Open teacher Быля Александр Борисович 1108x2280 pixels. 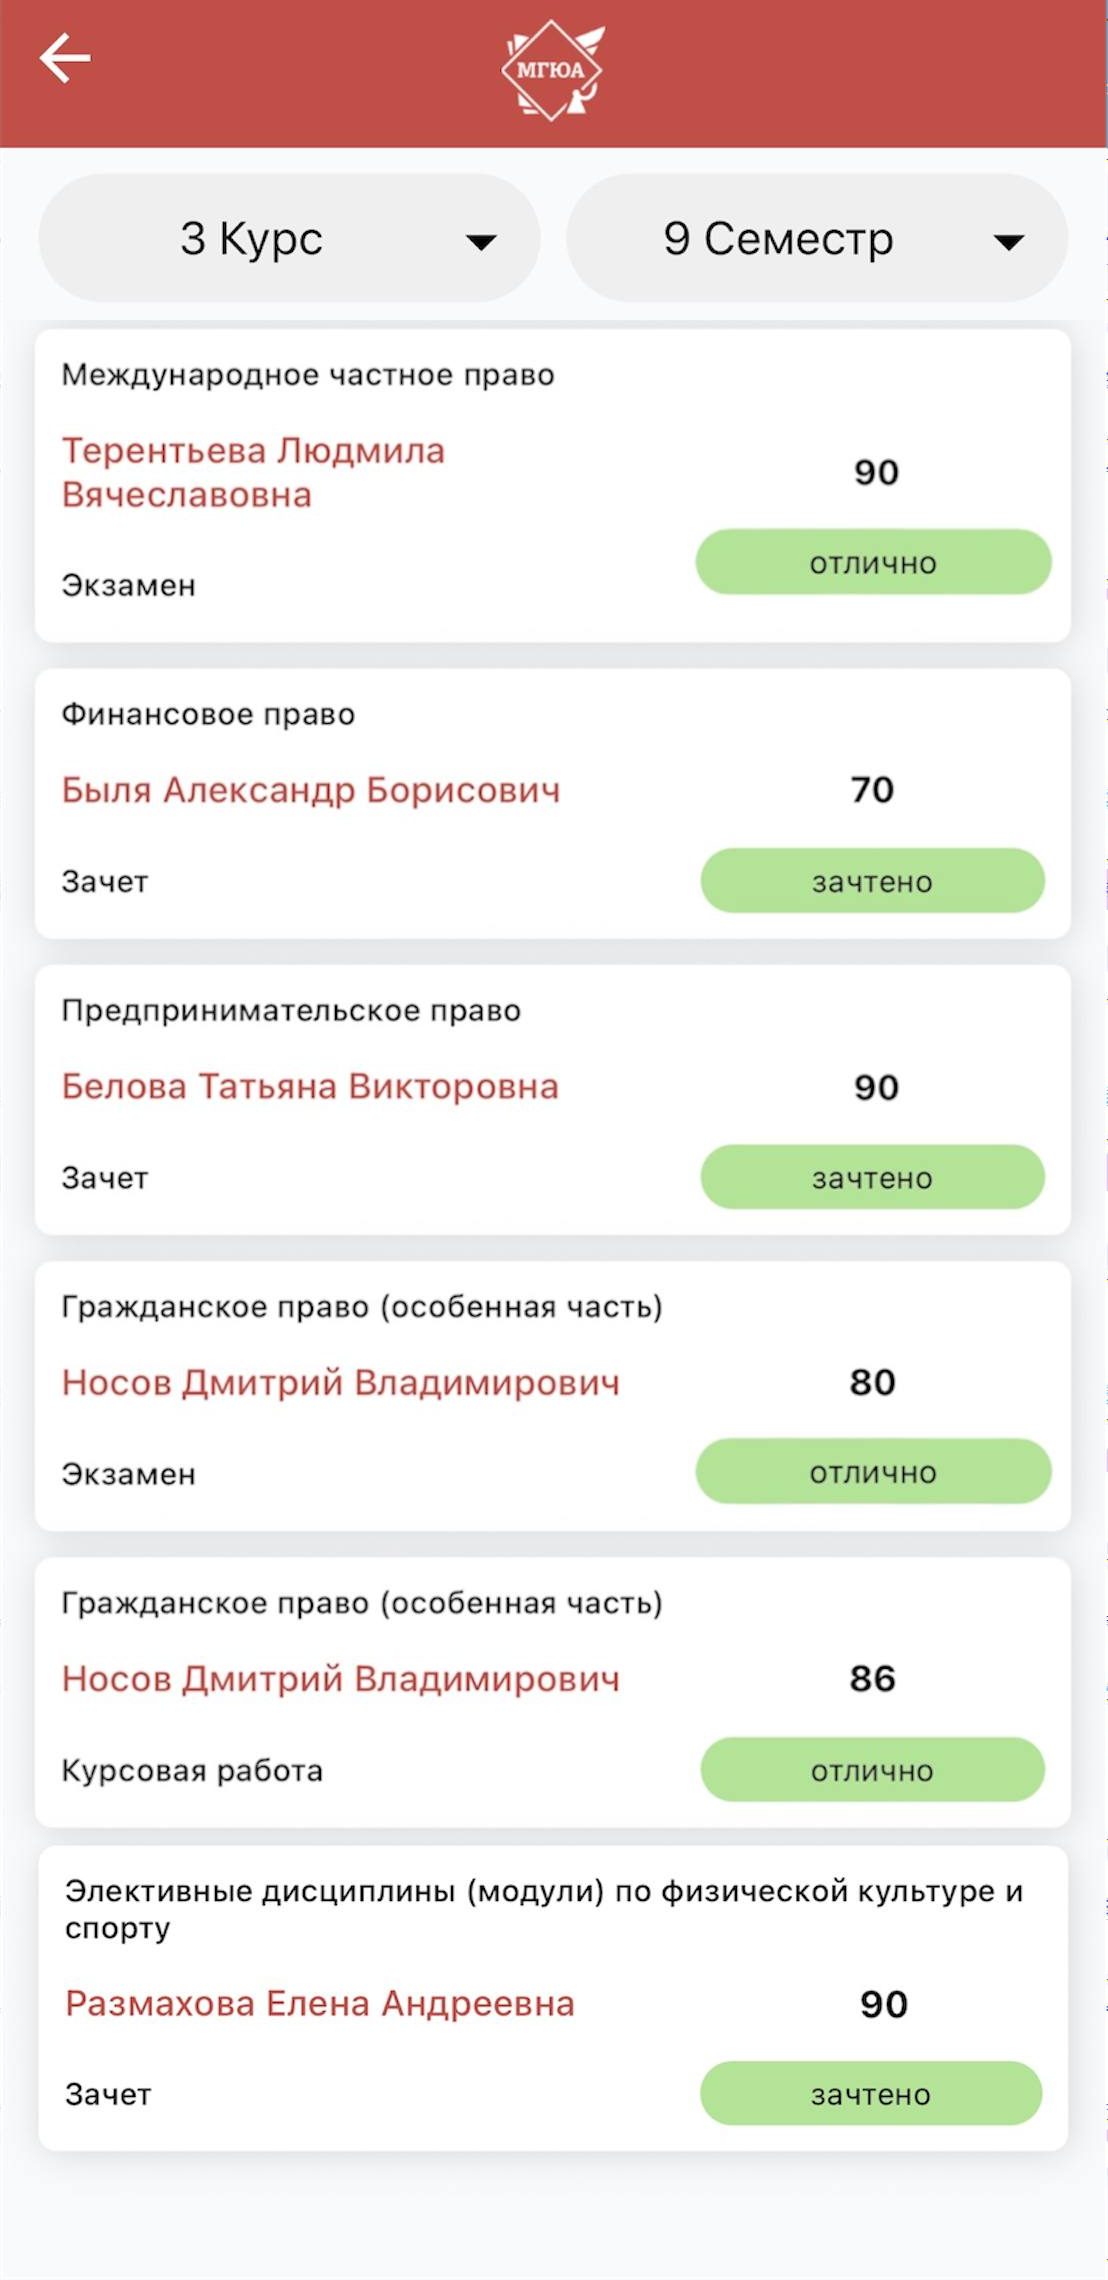[311, 790]
